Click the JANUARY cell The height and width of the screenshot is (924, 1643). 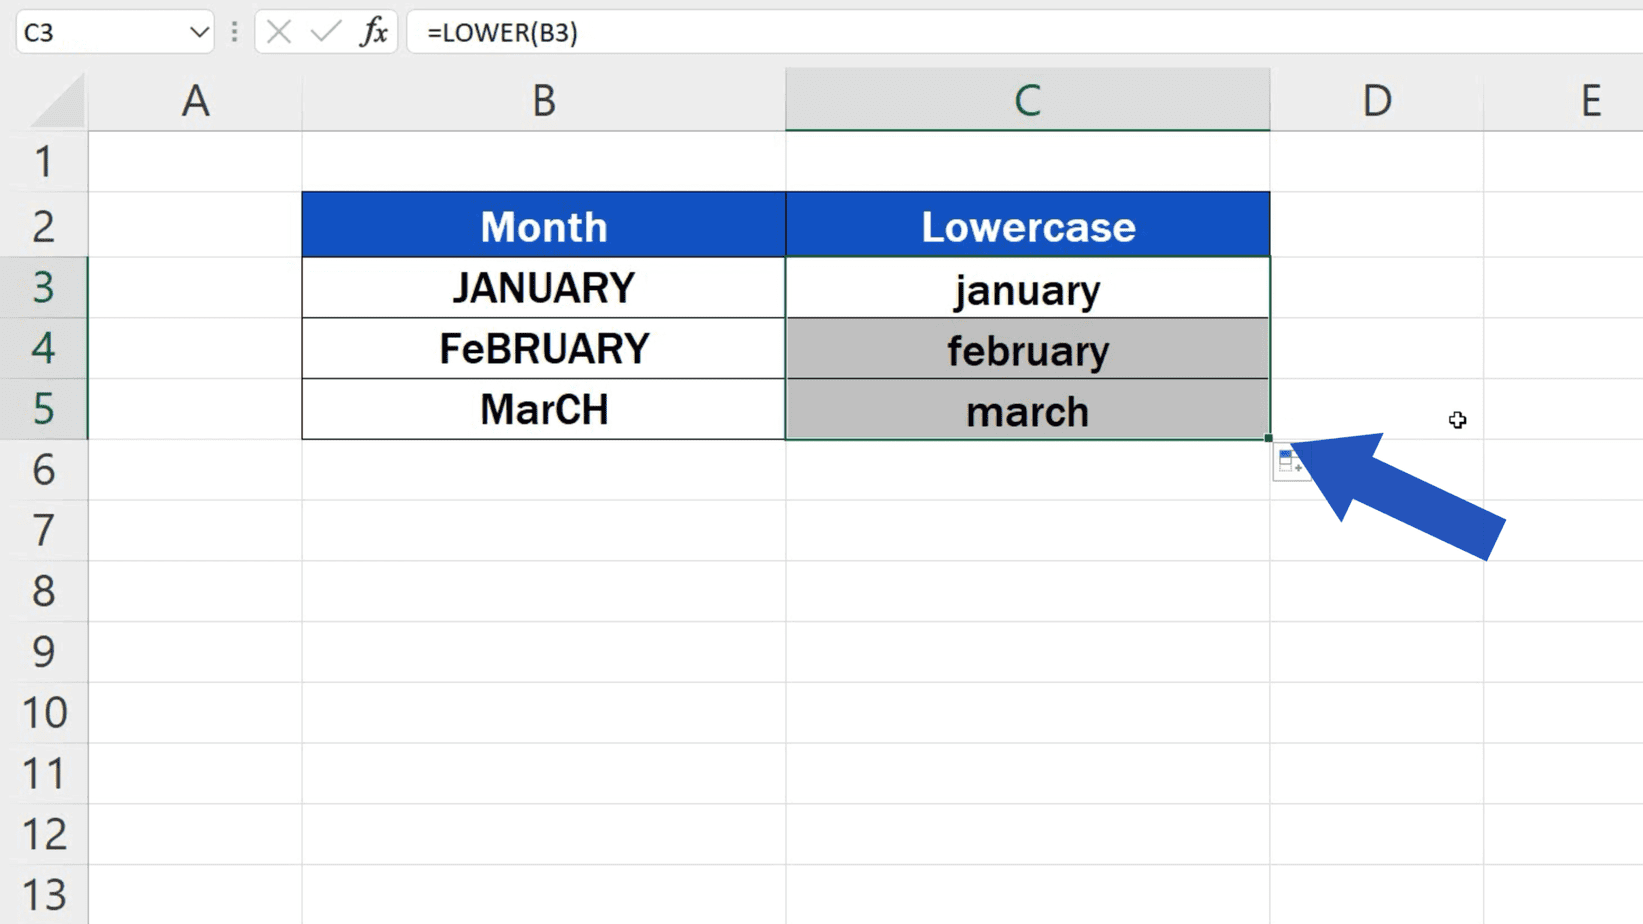(x=543, y=288)
